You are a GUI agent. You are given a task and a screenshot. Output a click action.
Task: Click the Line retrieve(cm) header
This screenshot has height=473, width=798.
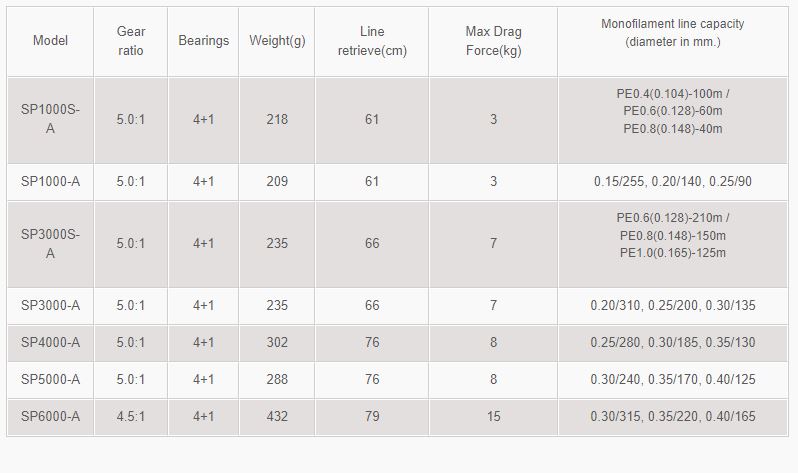pyautogui.click(x=372, y=41)
